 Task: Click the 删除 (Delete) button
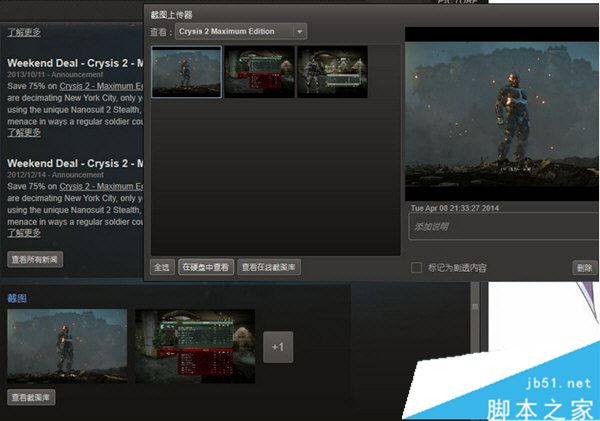pos(585,268)
